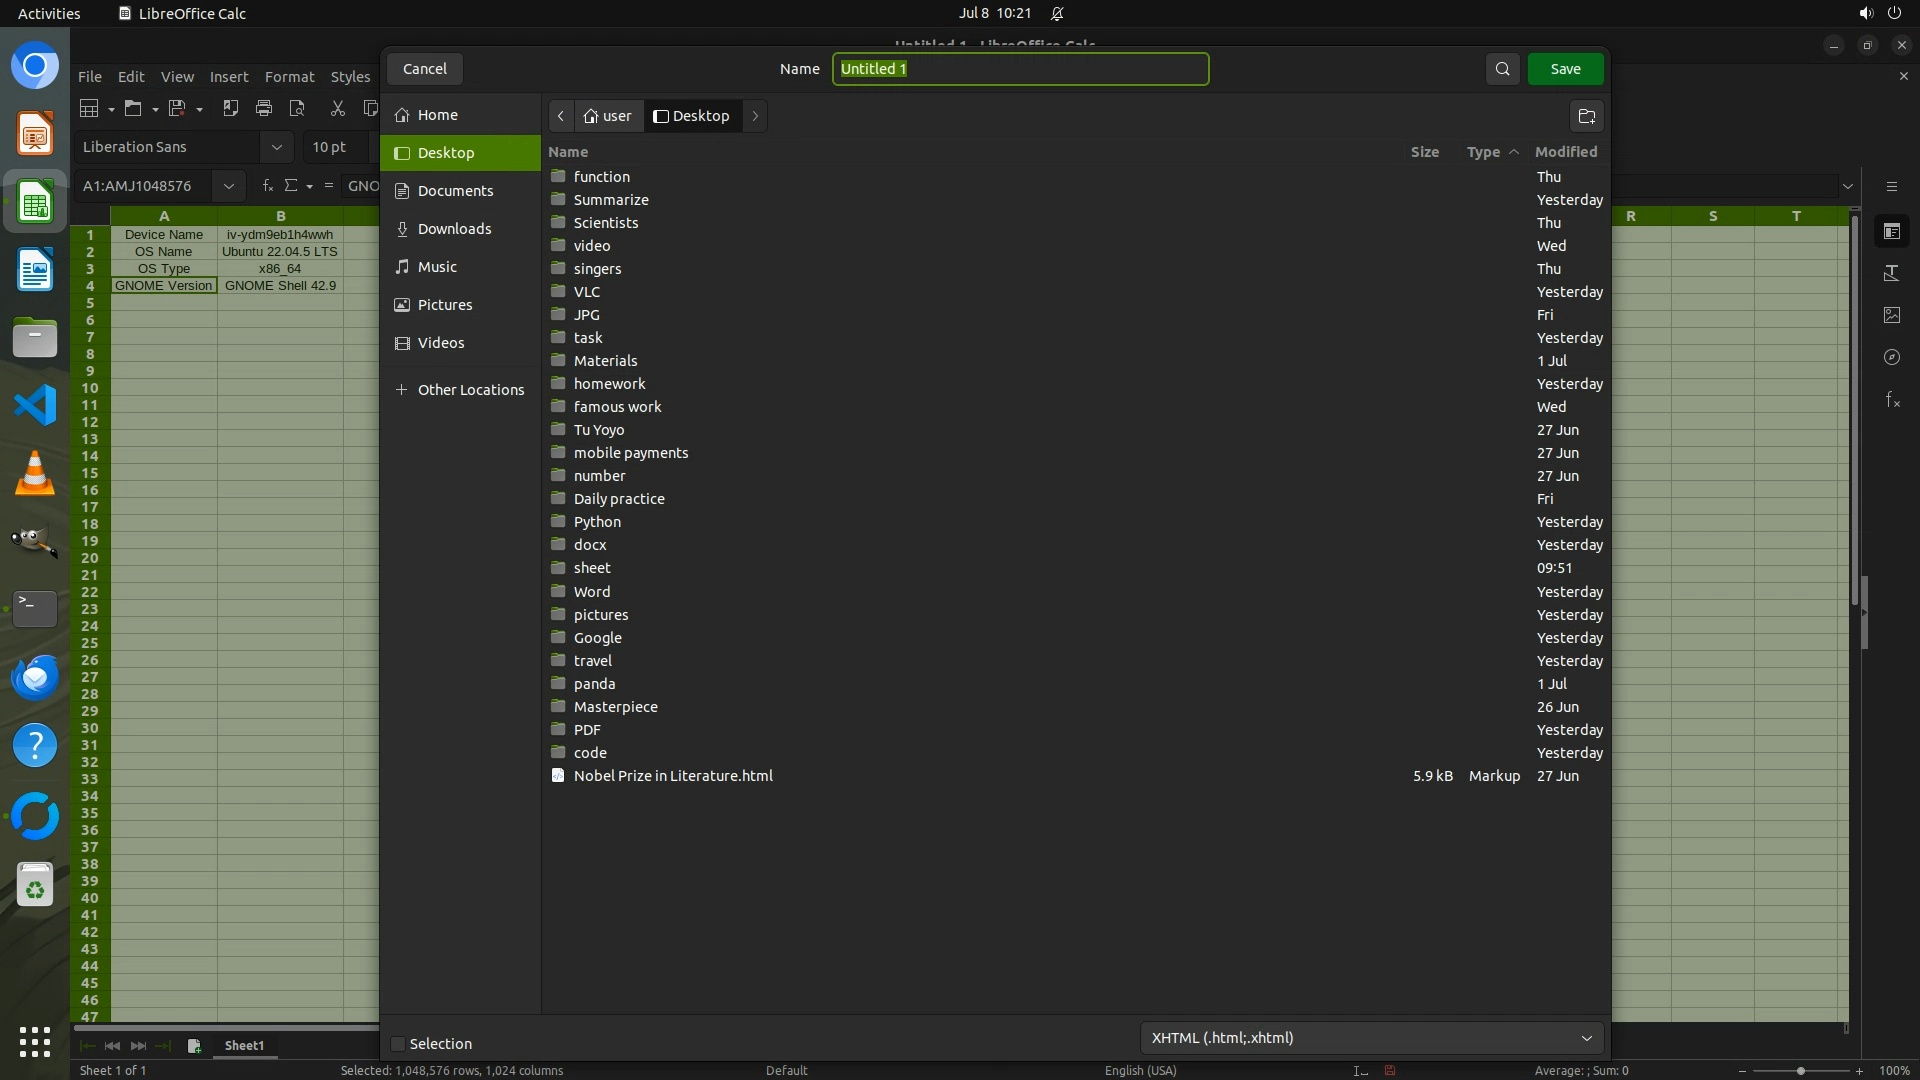Select the Sheet1 tab
Screen dimensions: 1920x1080
(244, 1045)
